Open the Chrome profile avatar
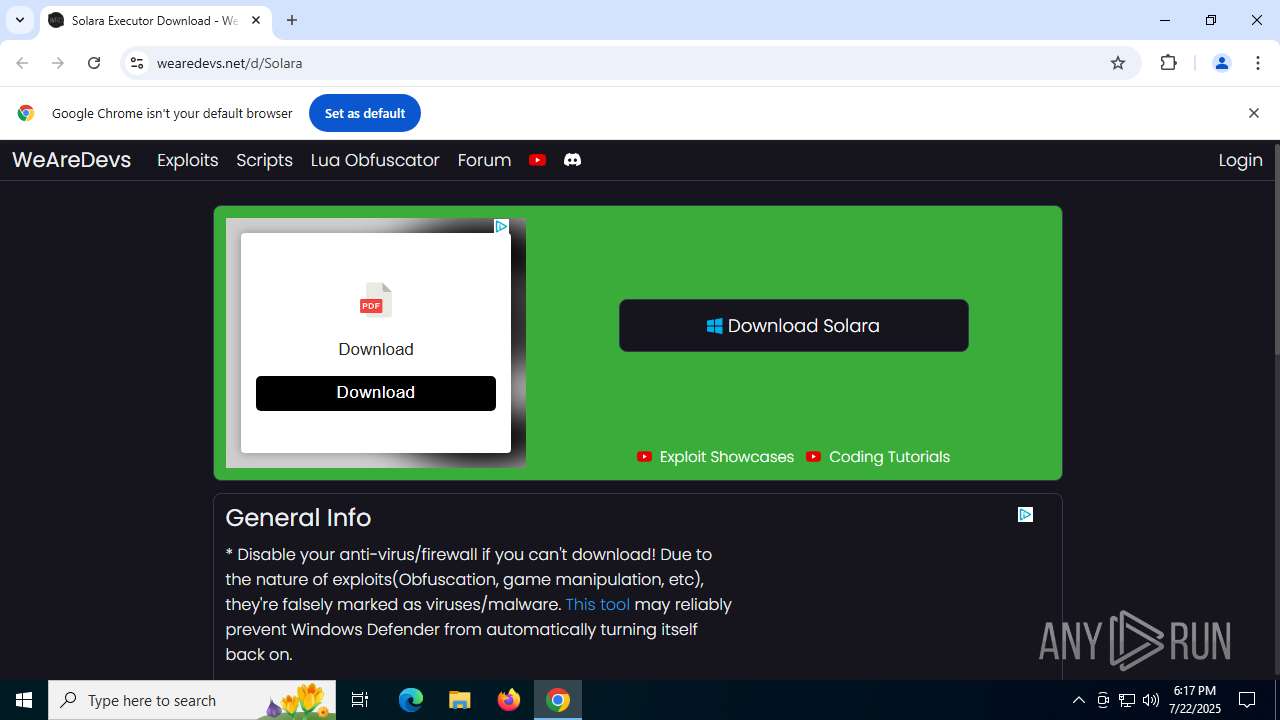Image resolution: width=1280 pixels, height=720 pixels. 1221,63
